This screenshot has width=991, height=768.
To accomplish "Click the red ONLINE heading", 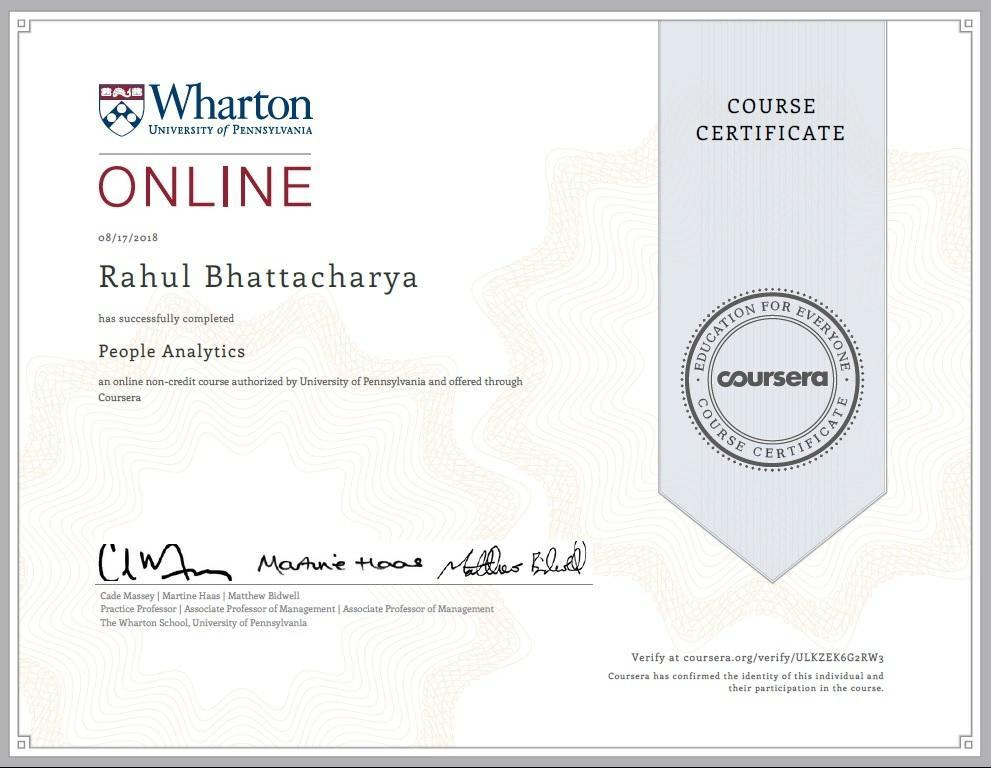I will (x=205, y=186).
